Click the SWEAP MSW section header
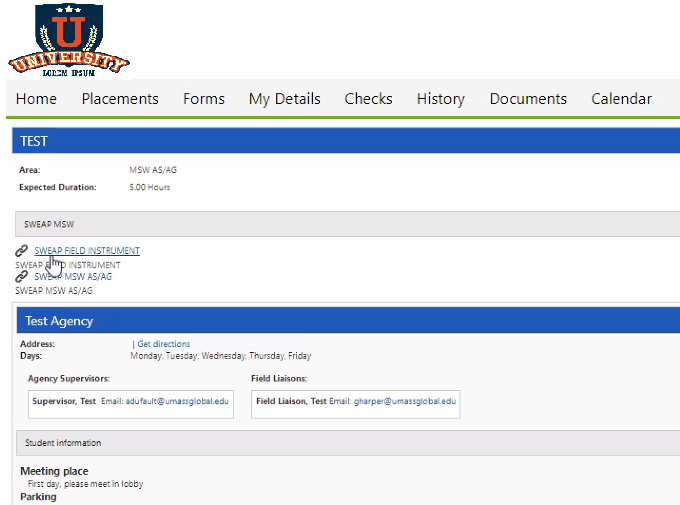Image resolution: width=680 pixels, height=505 pixels. coord(347,224)
